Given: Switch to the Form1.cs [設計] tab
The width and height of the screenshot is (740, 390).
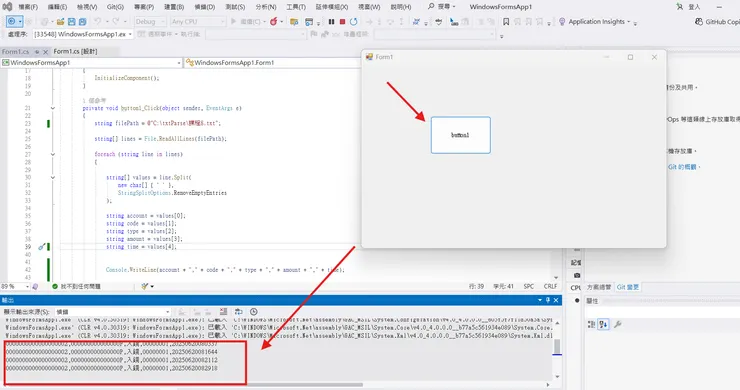Looking at the screenshot, I should pyautogui.click(x=75, y=51).
